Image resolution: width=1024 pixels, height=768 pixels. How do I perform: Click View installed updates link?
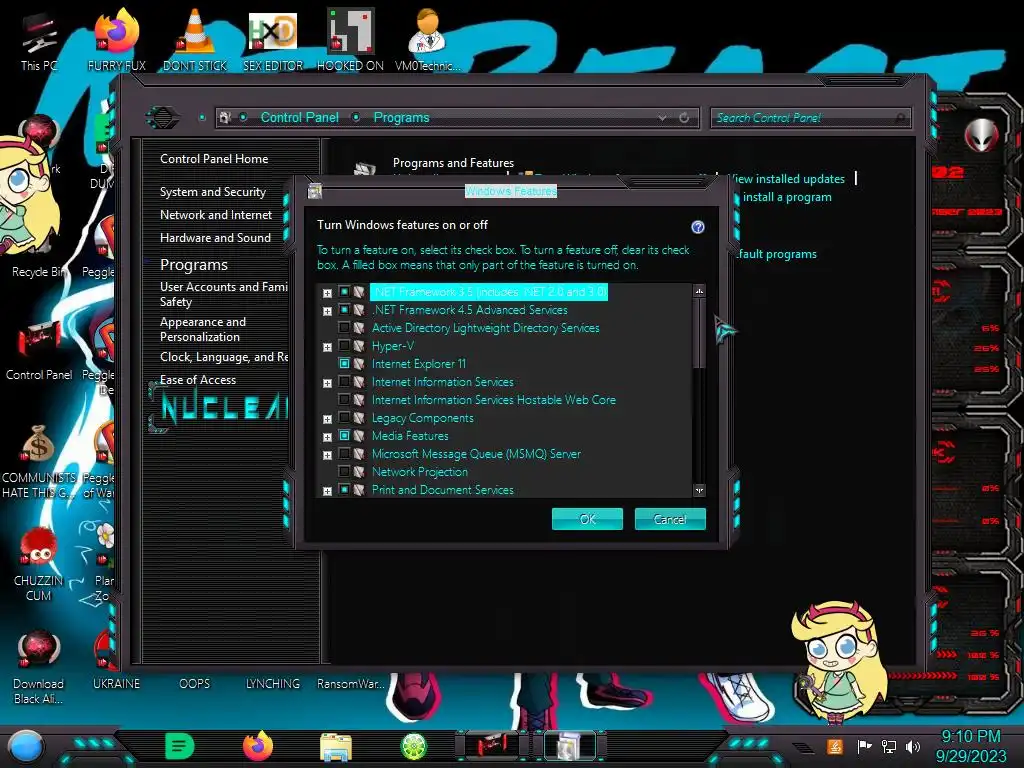787,179
